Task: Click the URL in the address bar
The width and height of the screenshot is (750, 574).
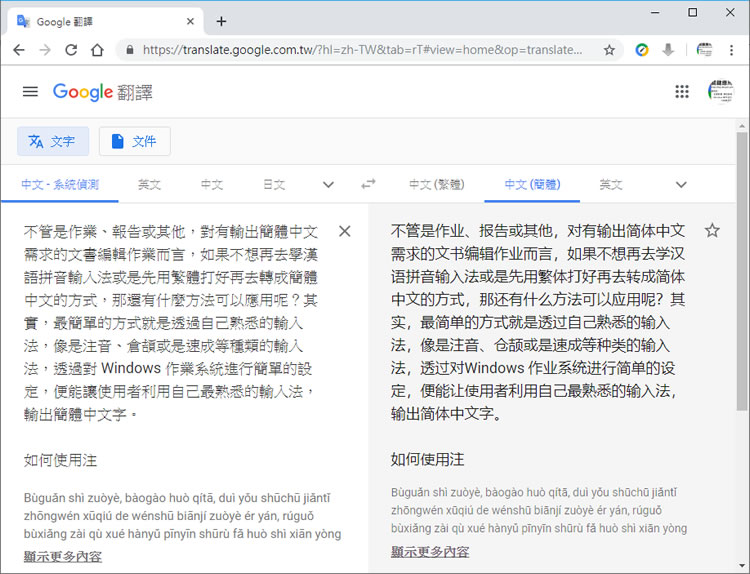Action: [x=363, y=50]
